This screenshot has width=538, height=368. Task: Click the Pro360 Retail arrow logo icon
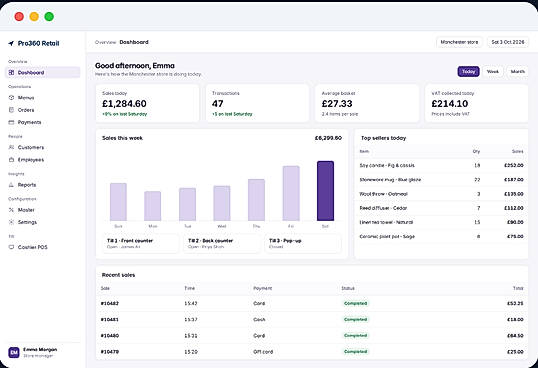[11, 43]
